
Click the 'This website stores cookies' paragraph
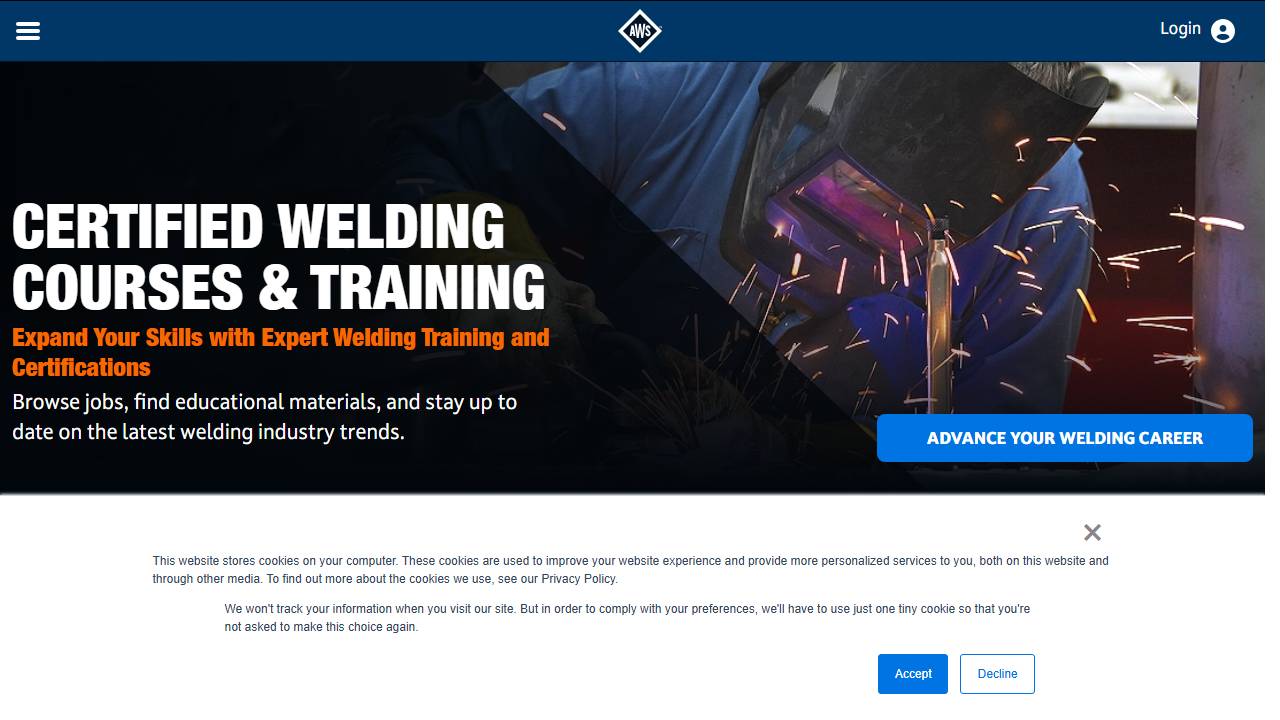[630, 570]
